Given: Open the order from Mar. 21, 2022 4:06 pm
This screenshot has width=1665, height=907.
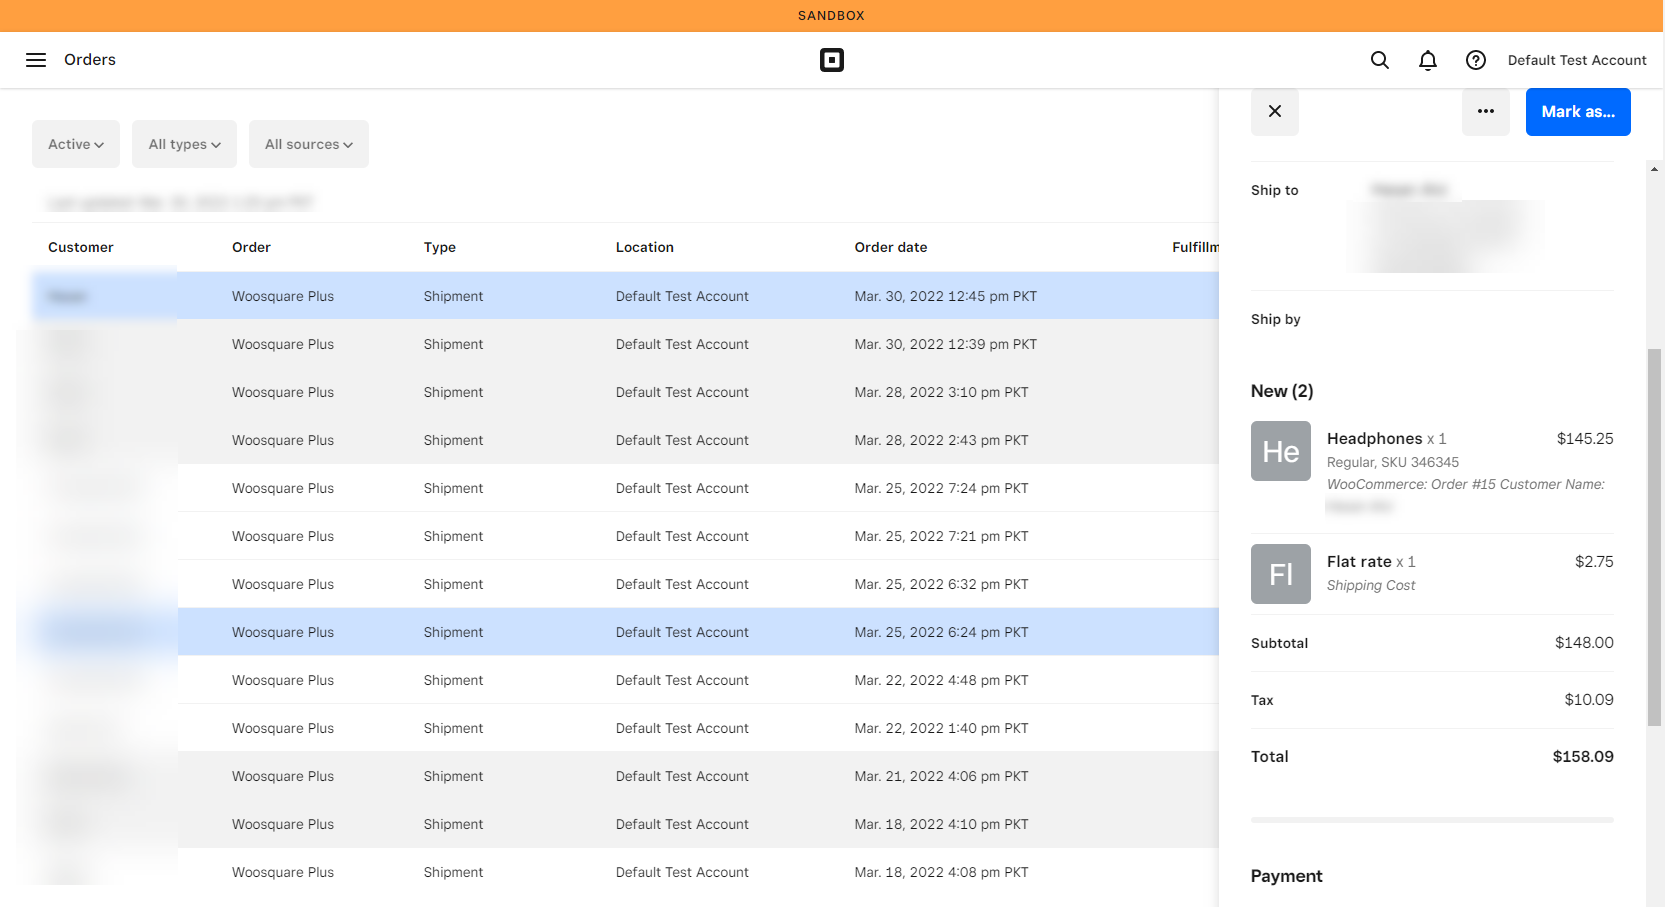Looking at the screenshot, I should tap(625, 776).
